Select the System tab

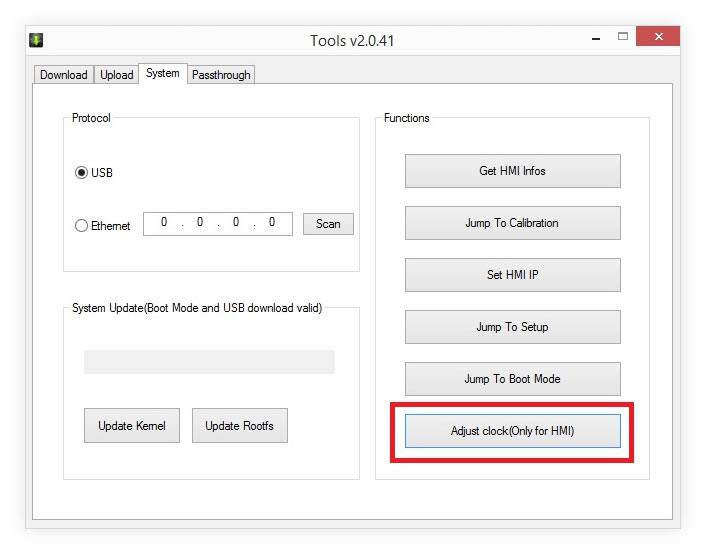[x=162, y=73]
